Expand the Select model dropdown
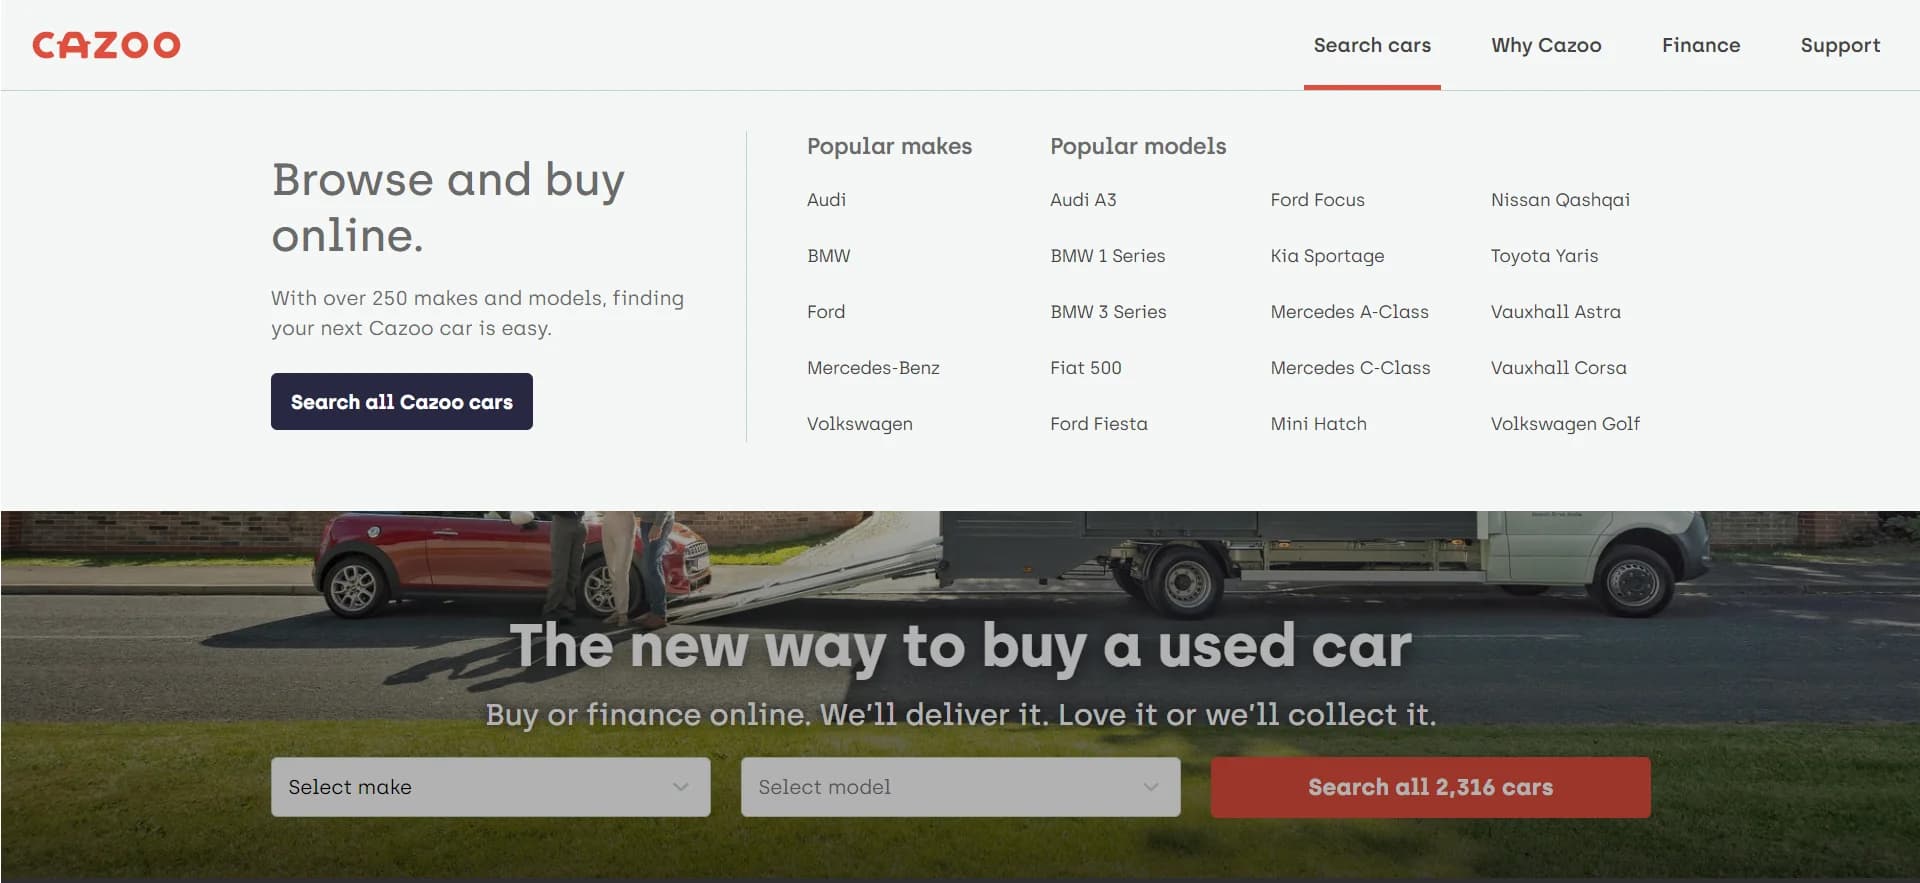 pyautogui.click(x=959, y=787)
